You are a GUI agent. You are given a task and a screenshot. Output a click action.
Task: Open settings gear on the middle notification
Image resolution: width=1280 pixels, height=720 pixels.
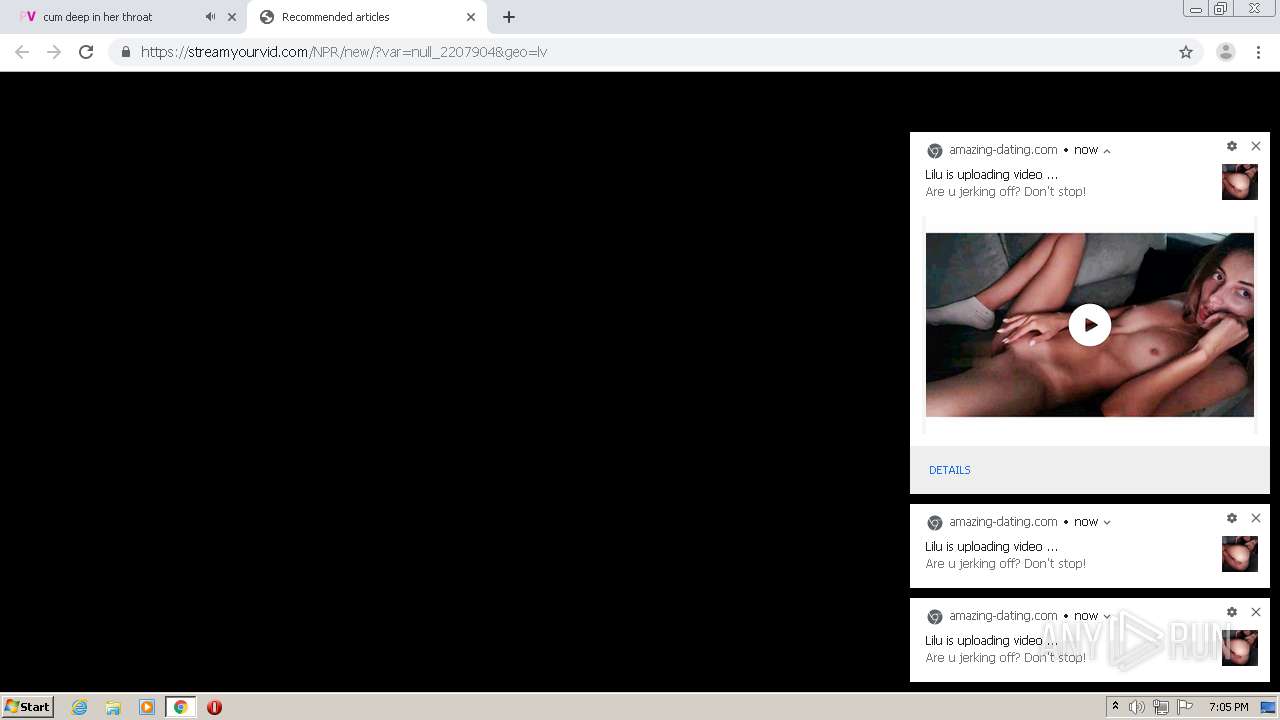pyautogui.click(x=1232, y=518)
